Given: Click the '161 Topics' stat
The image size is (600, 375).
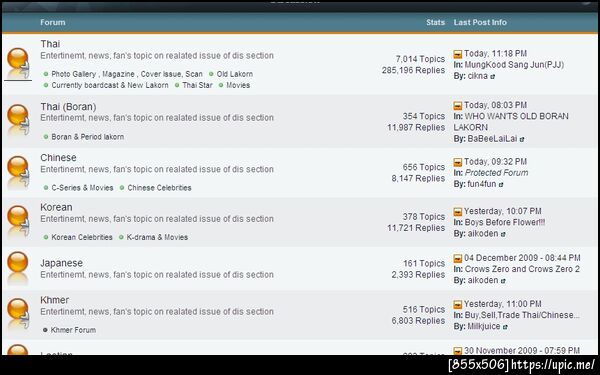Looking at the screenshot, I should coord(424,264).
